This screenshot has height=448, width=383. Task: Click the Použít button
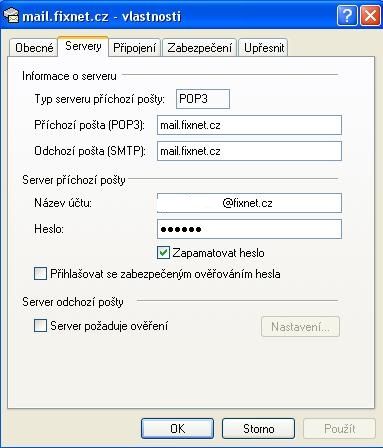point(339,428)
